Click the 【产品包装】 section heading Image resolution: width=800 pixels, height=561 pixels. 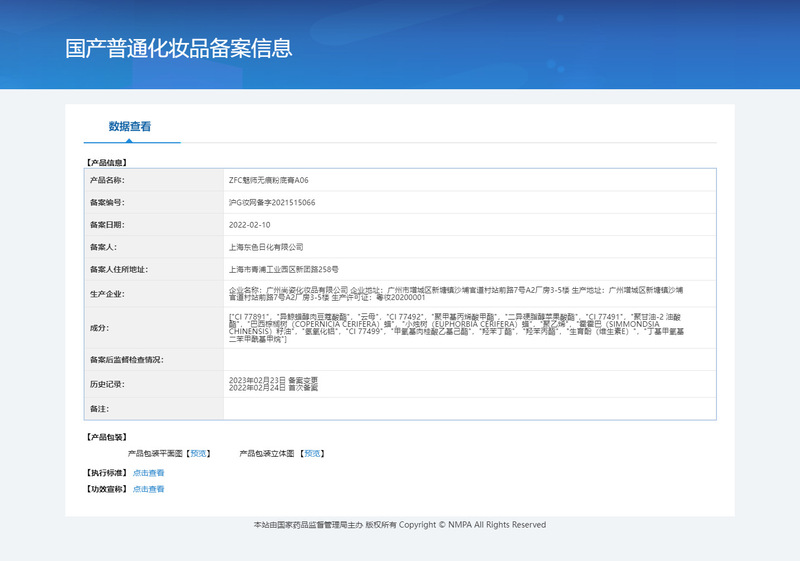[107, 437]
